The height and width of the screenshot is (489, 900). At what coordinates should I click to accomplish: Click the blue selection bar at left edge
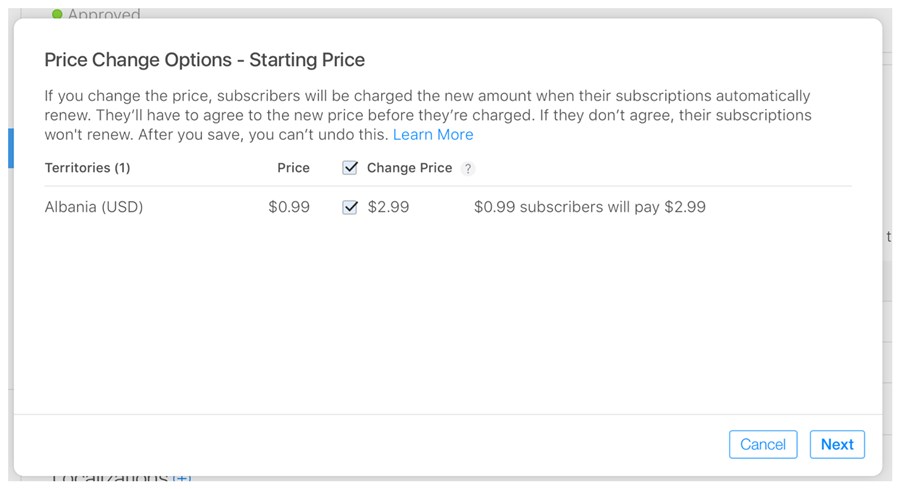pos(10,148)
